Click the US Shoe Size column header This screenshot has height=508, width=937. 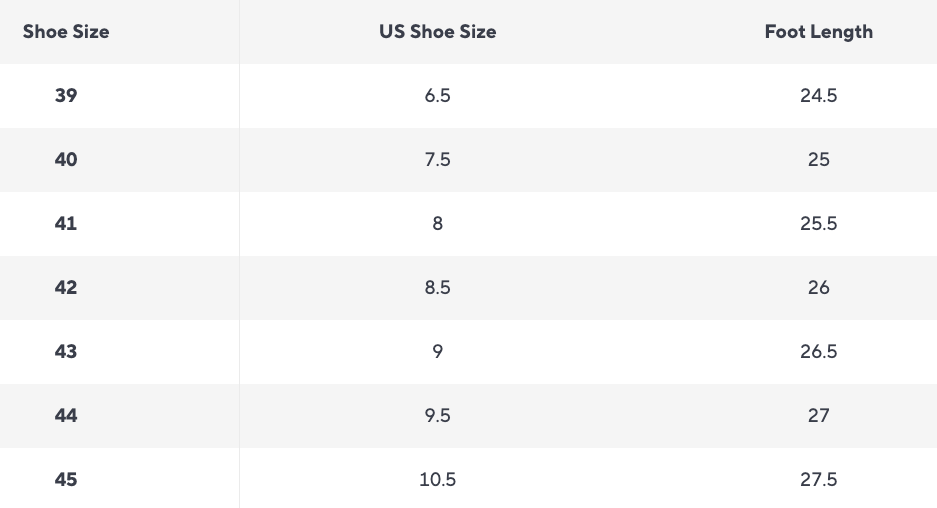point(437,32)
